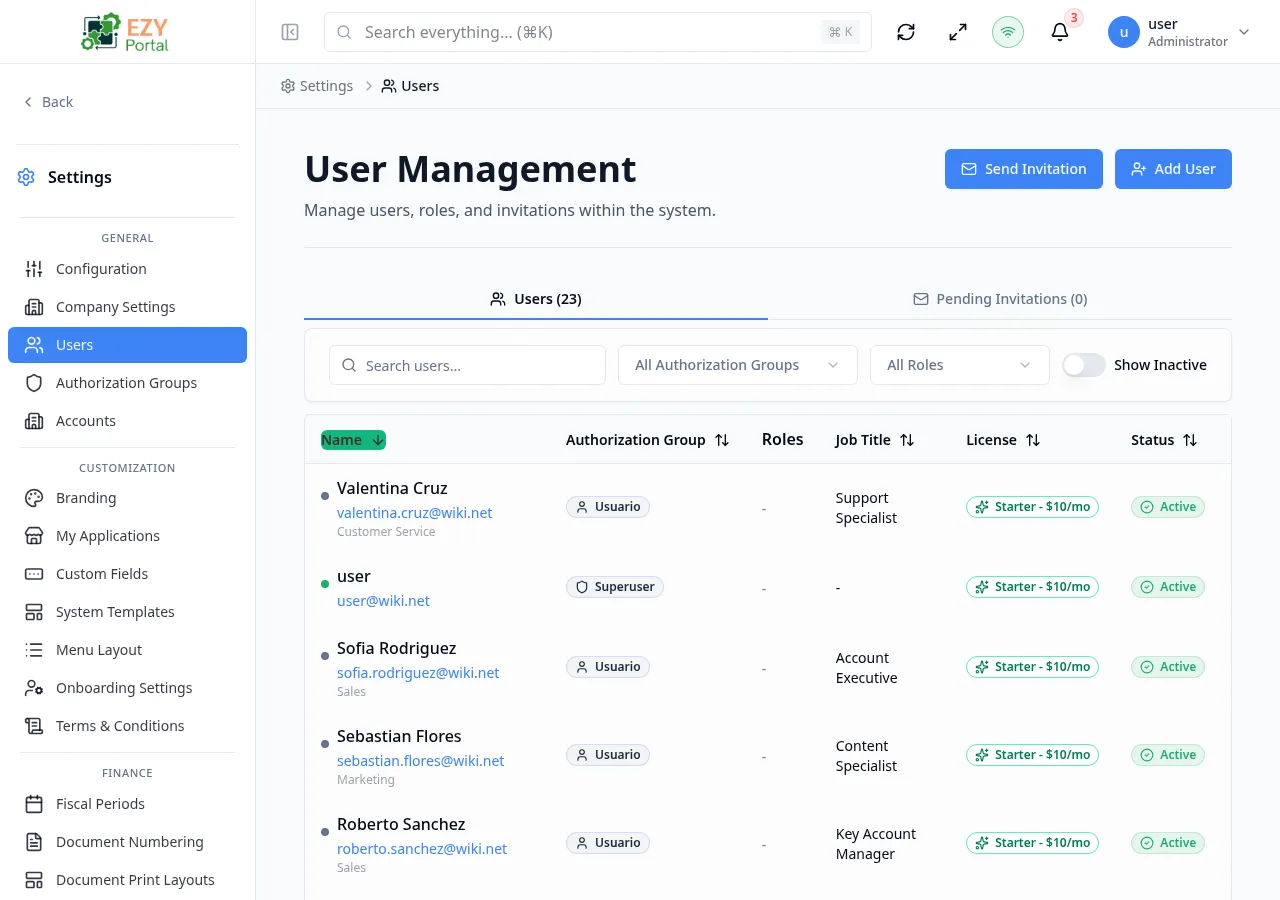This screenshot has height=900, width=1280.
Task: Open Authorization Groups menu item
Action: [x=127, y=383]
